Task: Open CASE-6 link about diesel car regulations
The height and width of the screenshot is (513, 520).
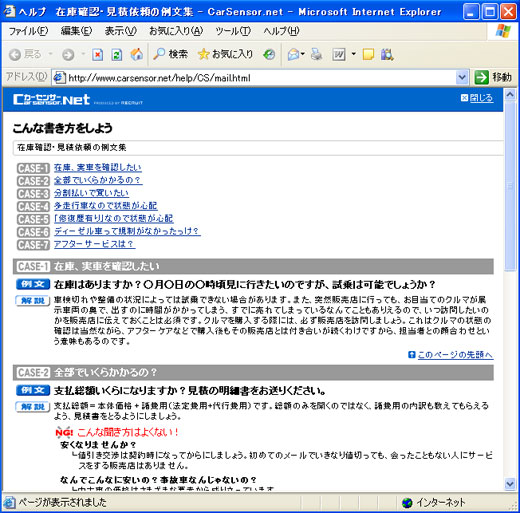Action: 127,231
